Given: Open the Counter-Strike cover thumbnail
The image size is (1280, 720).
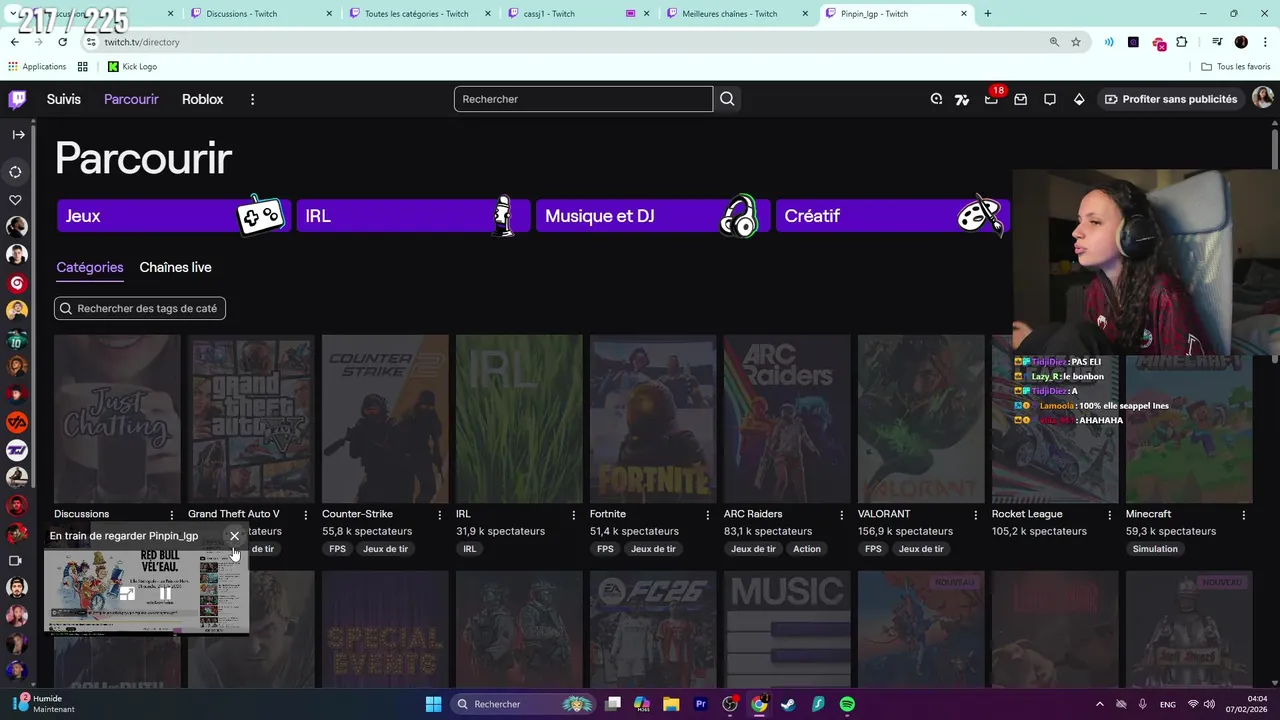Looking at the screenshot, I should (385, 419).
